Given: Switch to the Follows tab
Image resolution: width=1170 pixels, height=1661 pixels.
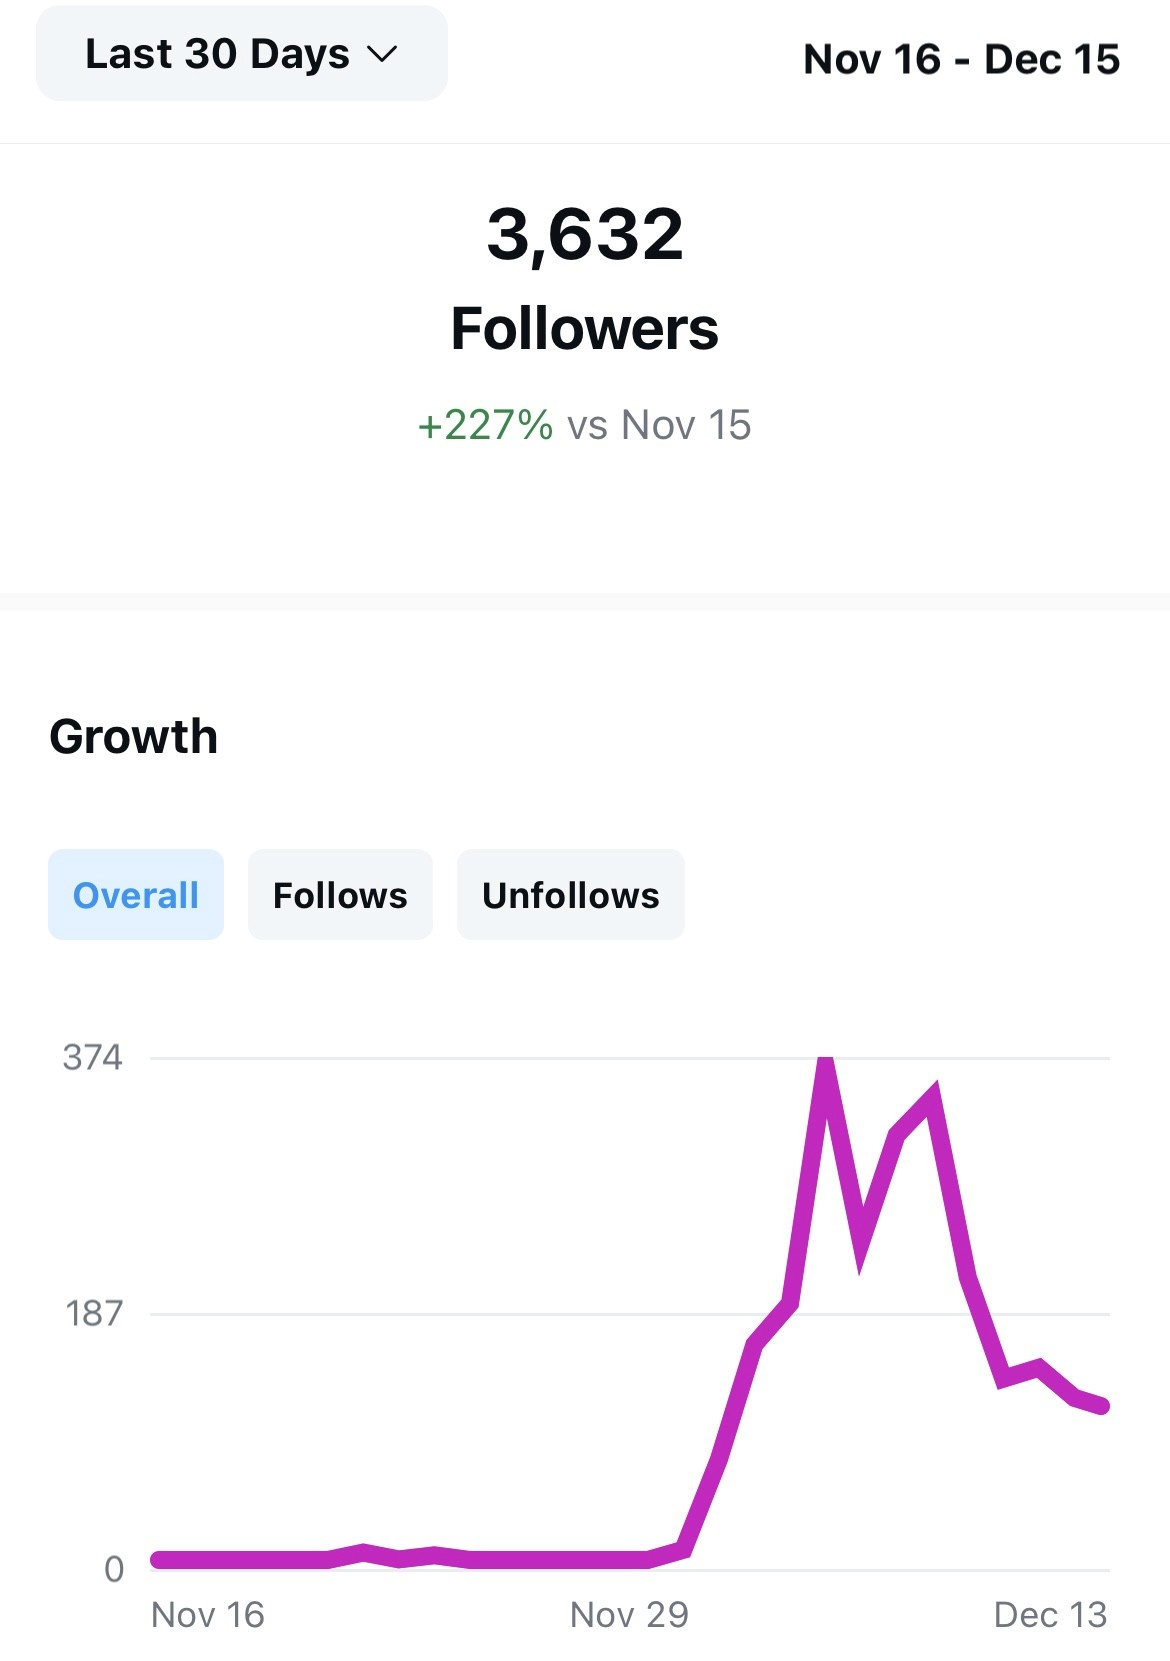Looking at the screenshot, I should click(x=340, y=895).
